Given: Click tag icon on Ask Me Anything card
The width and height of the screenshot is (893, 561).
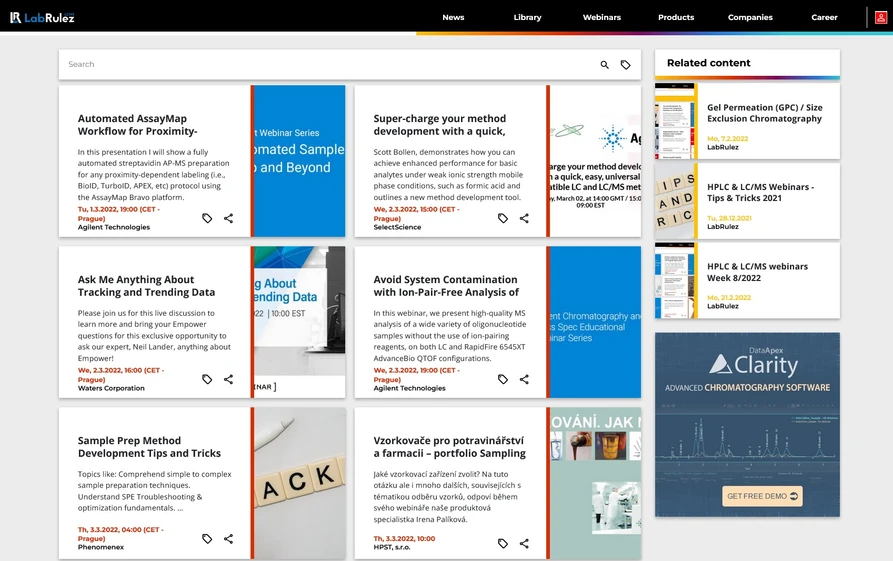Looking at the screenshot, I should (207, 379).
